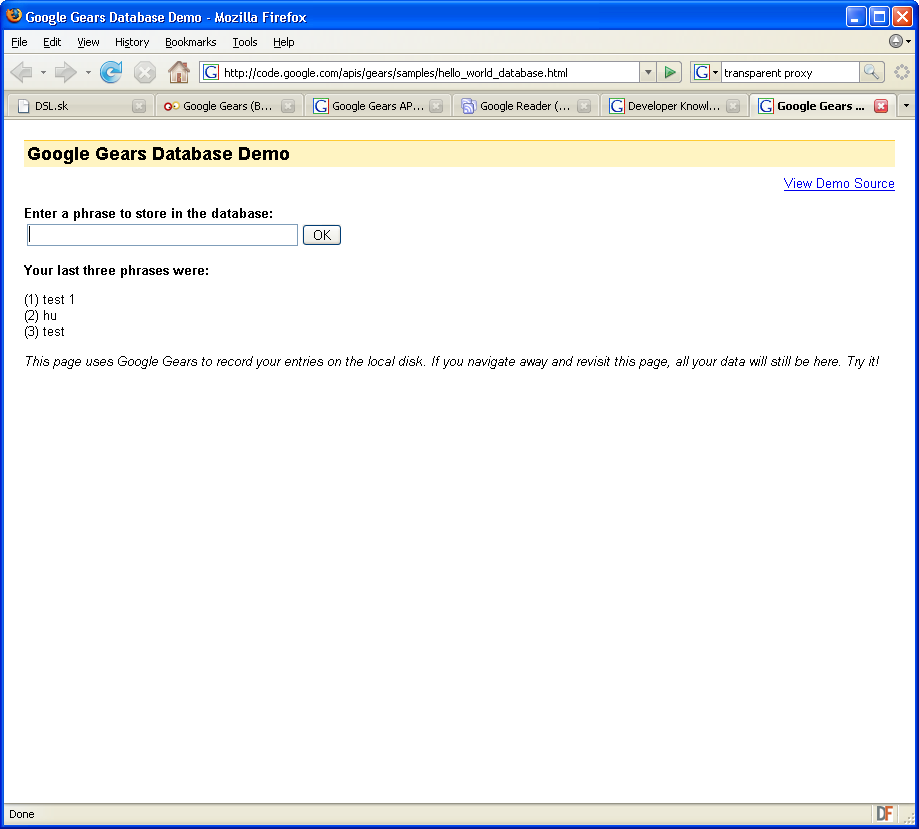Click the phrase '(1) test 1'
Viewport: 919px width, 829px height.
pyautogui.click(x=49, y=300)
